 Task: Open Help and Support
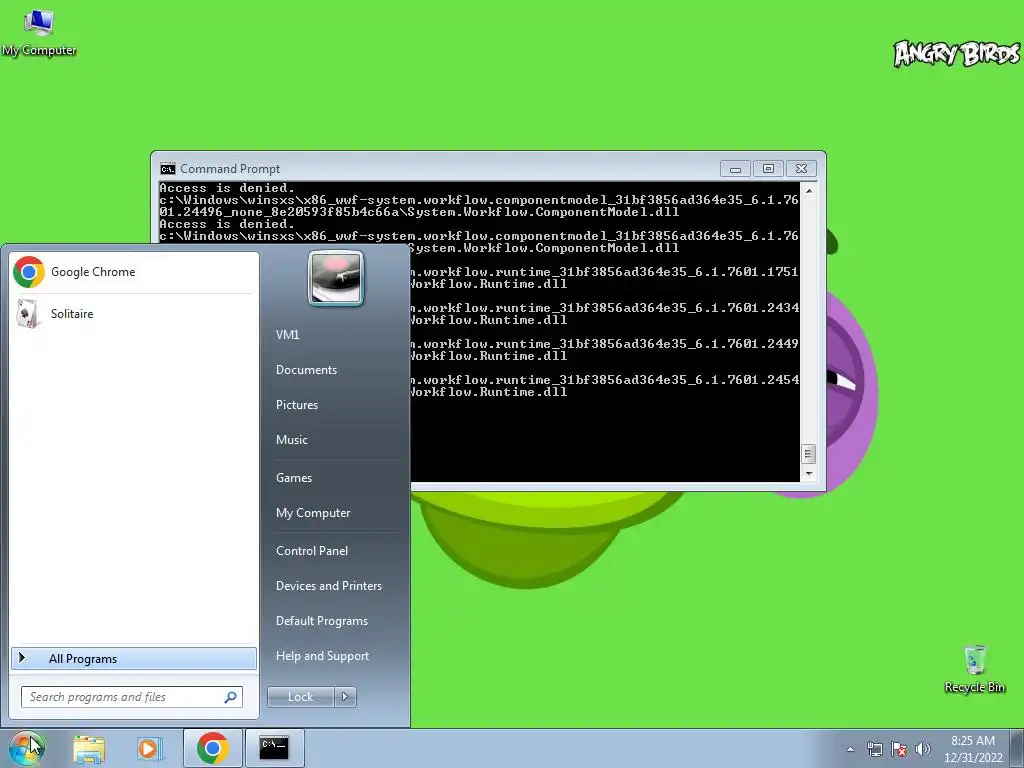[x=322, y=656]
